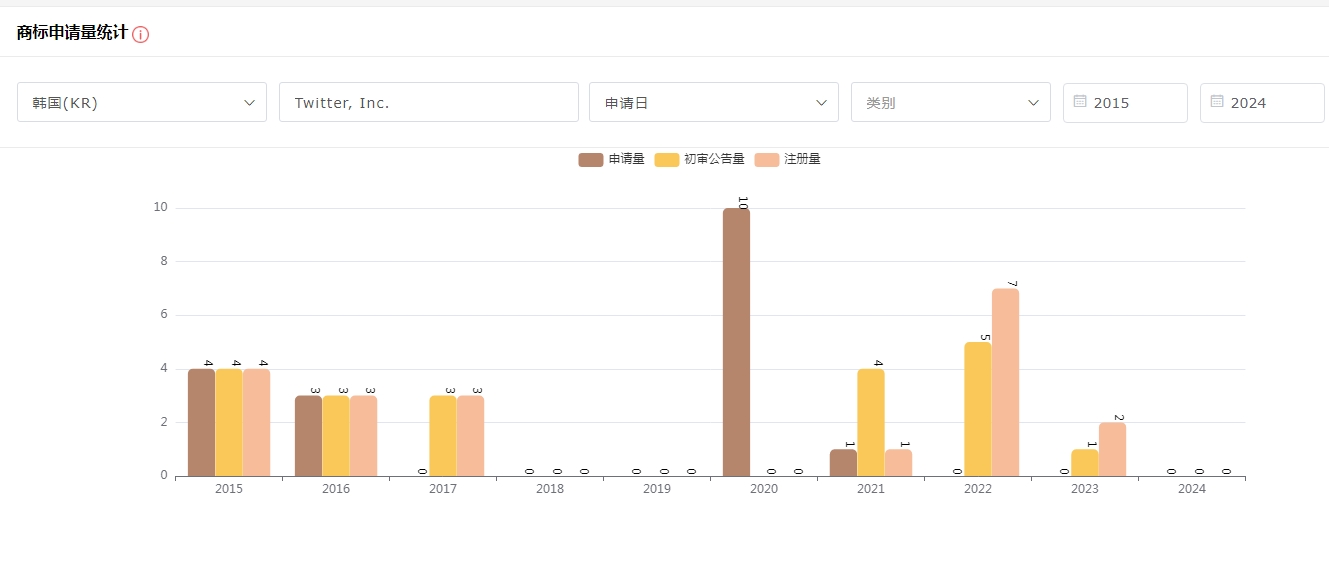Click the 2023 yellow 初审公告量 bar valued 1
The height and width of the screenshot is (564, 1329).
(x=1085, y=462)
